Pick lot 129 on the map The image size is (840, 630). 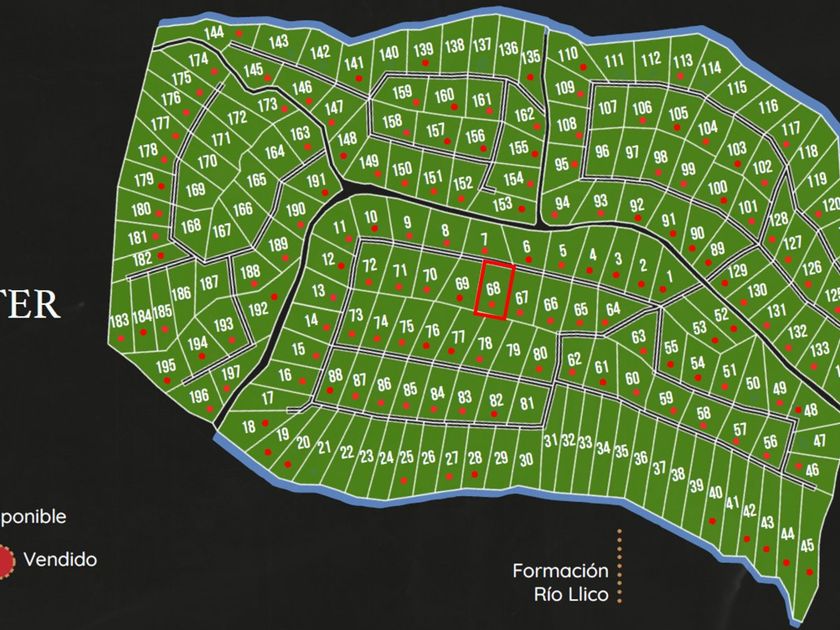(738, 269)
